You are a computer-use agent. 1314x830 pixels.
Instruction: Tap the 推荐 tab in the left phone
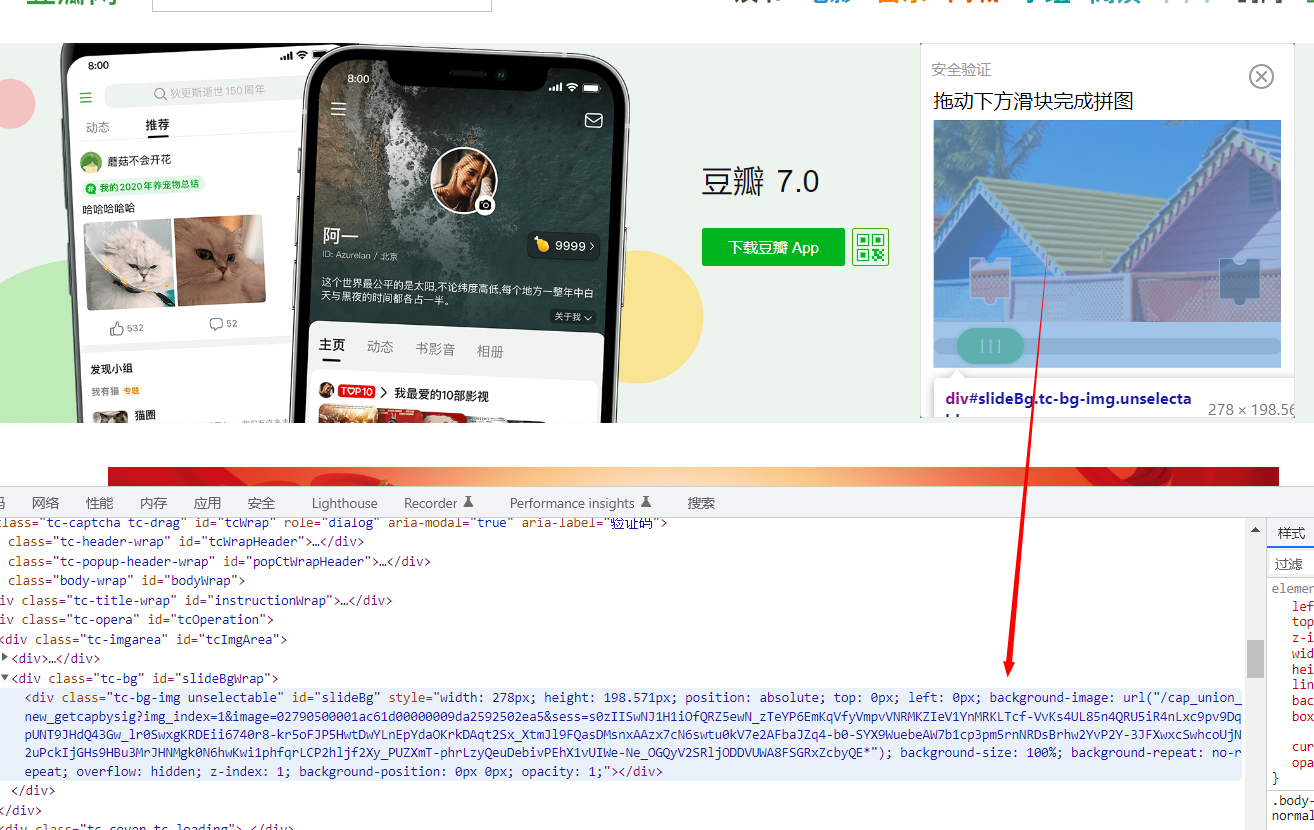157,124
